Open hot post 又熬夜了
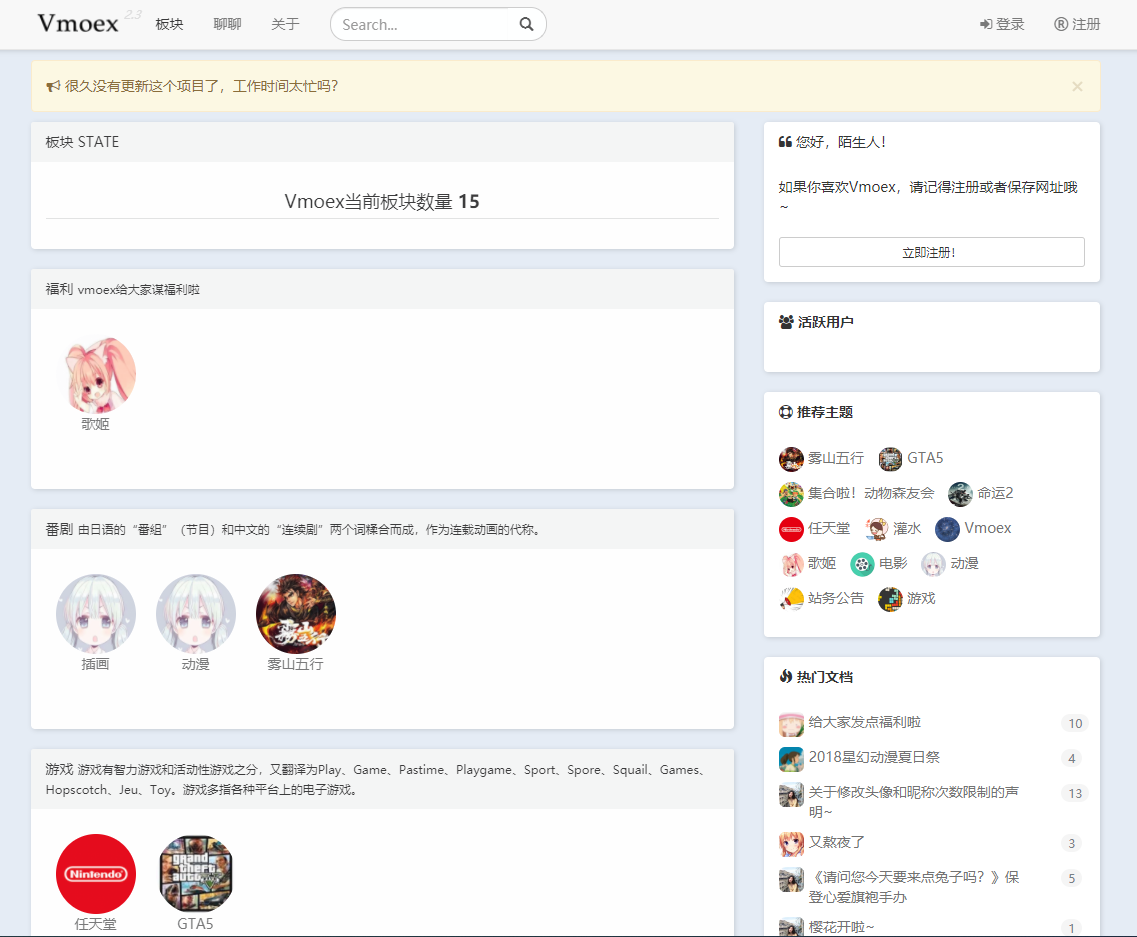Screen dimensions: 1137x937 pyautogui.click(x=837, y=842)
